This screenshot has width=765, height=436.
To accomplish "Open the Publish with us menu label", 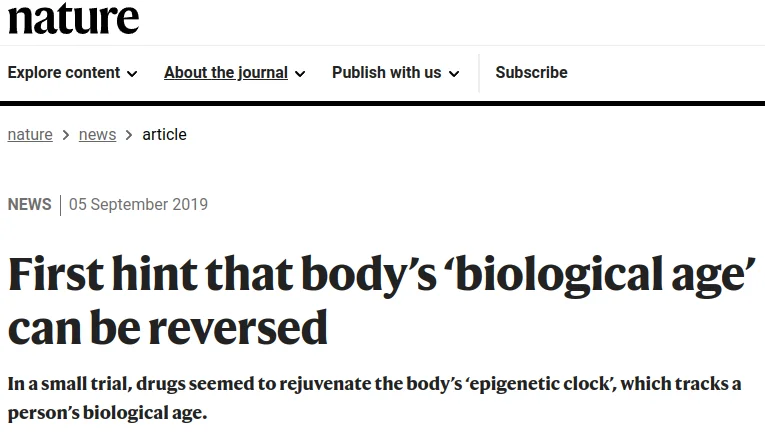I will [x=386, y=72].
